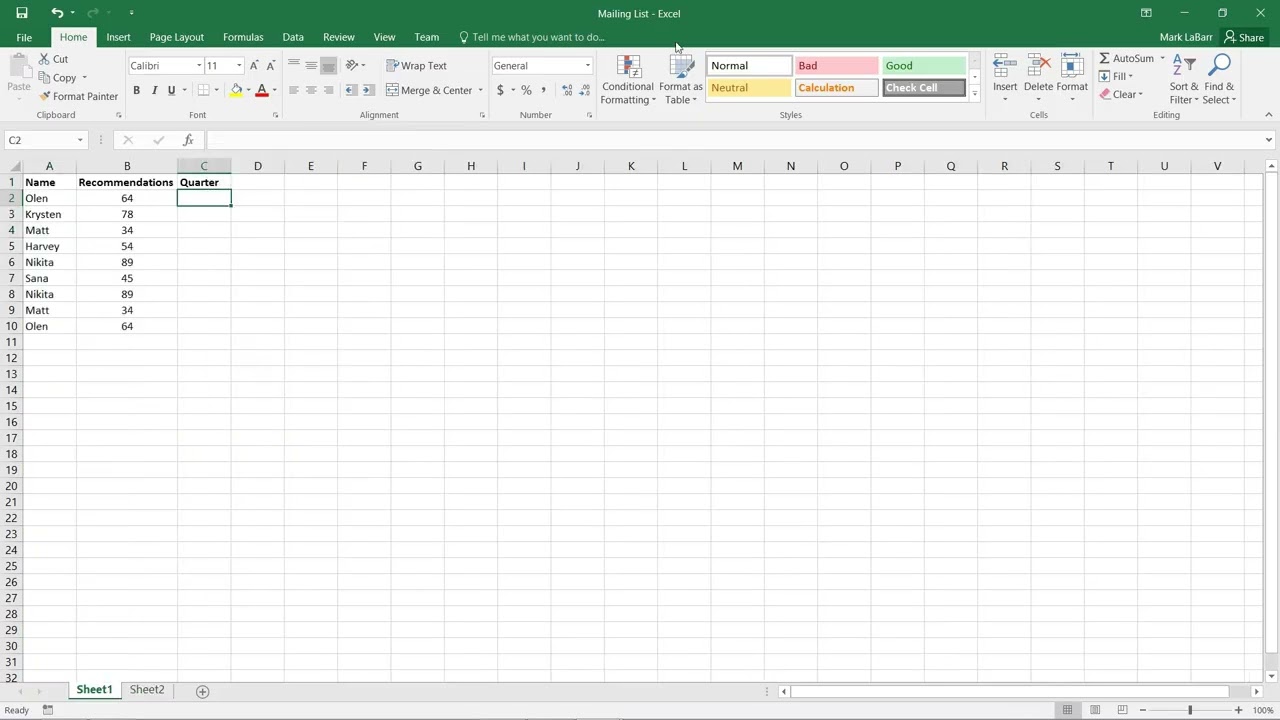Click the Mark LaBarr account name
The width and height of the screenshot is (1280, 720).
[1186, 37]
